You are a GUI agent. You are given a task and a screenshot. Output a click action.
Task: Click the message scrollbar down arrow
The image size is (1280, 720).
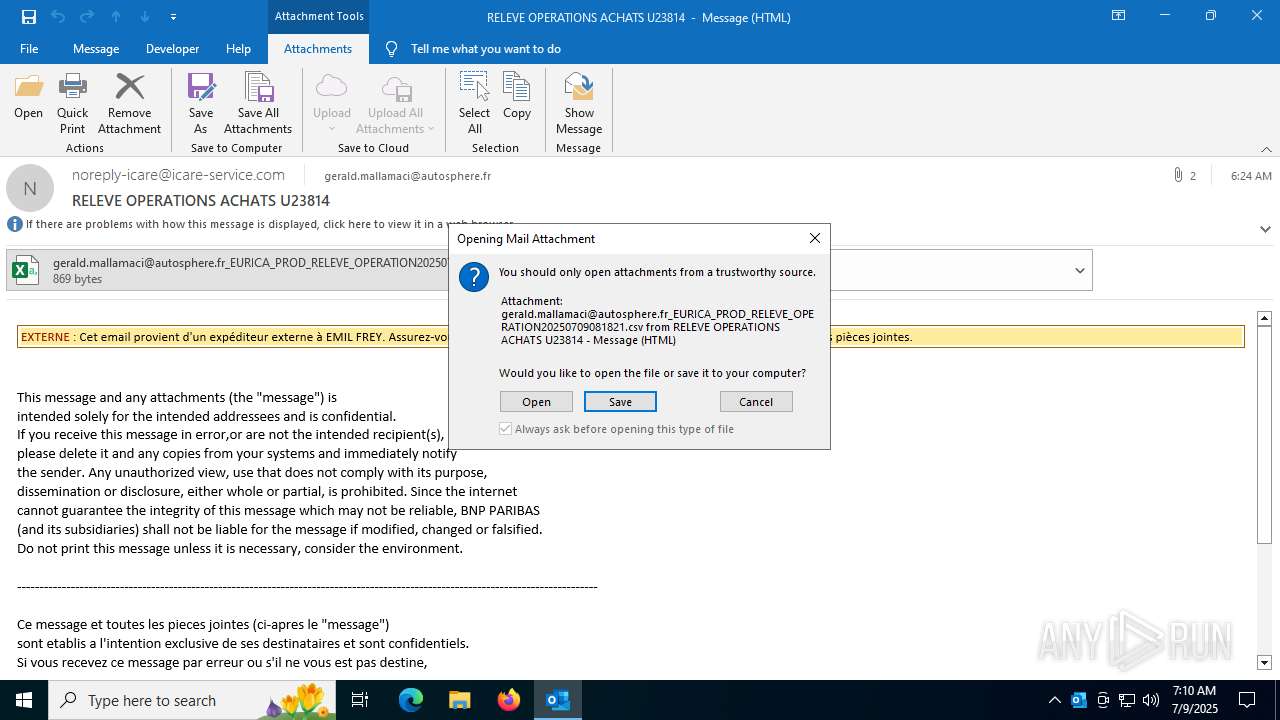1264,662
